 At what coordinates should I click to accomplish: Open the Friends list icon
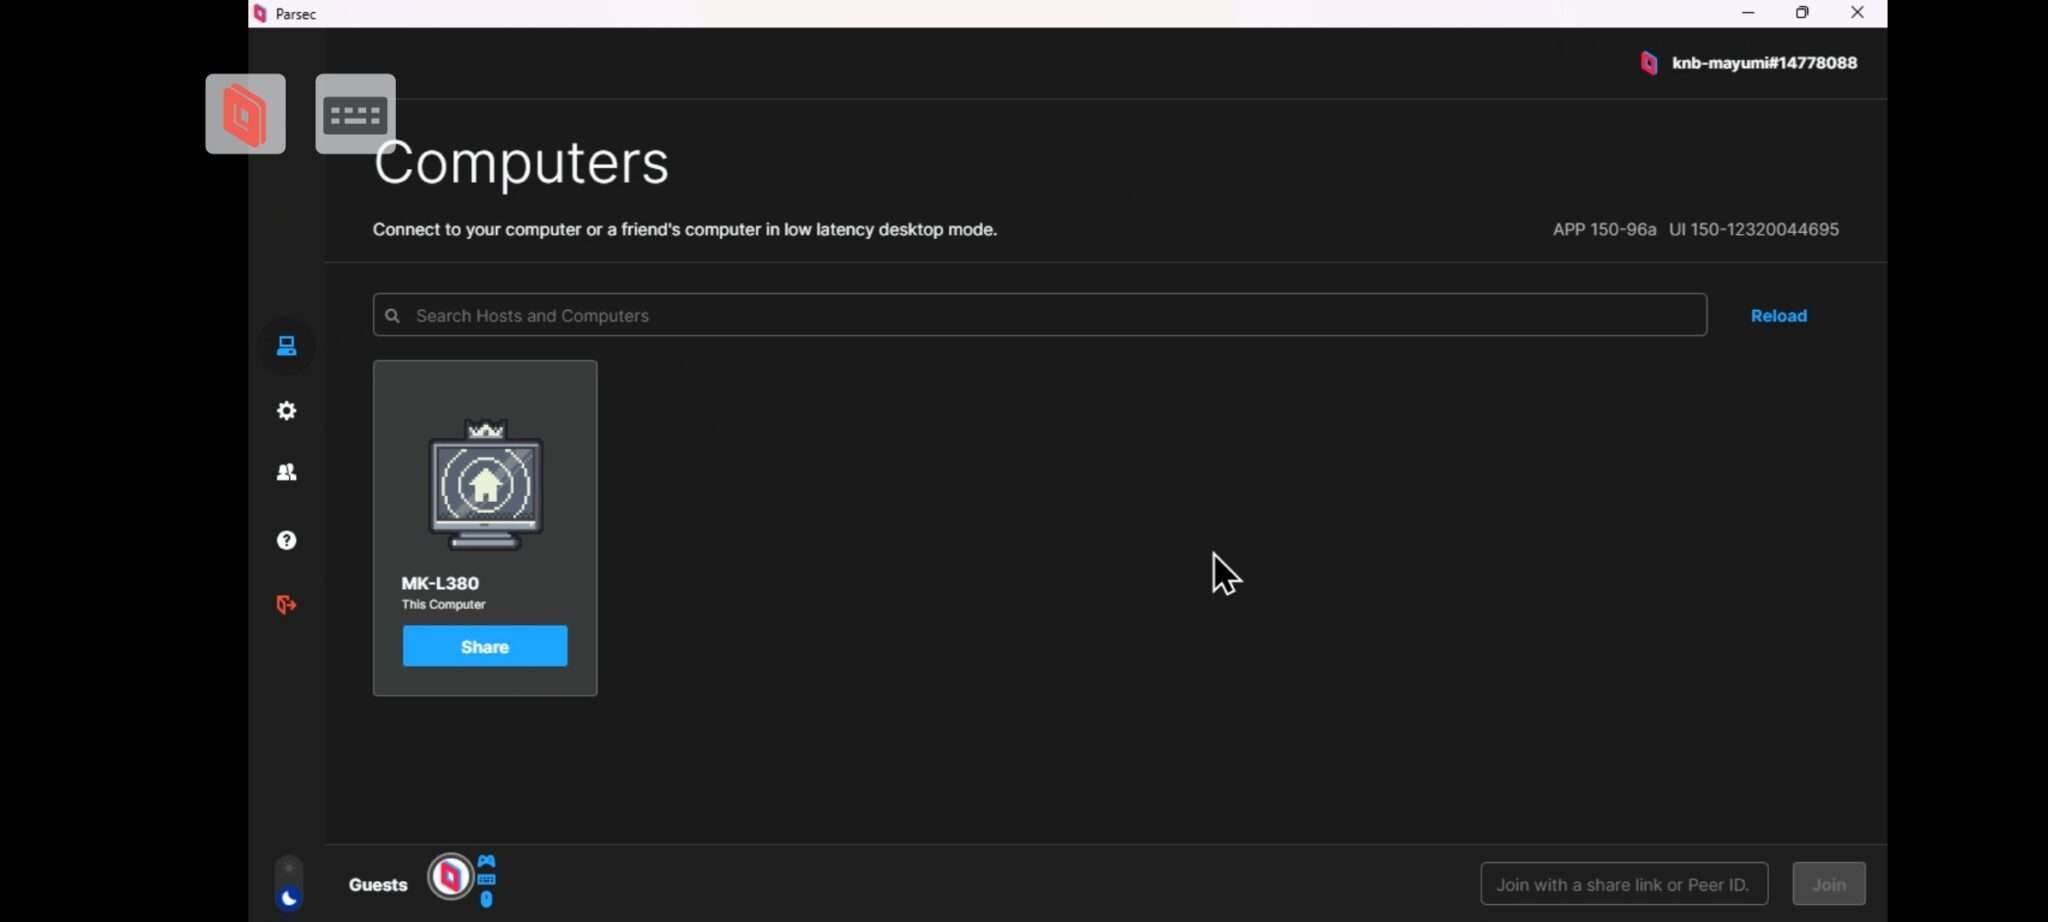(287, 472)
